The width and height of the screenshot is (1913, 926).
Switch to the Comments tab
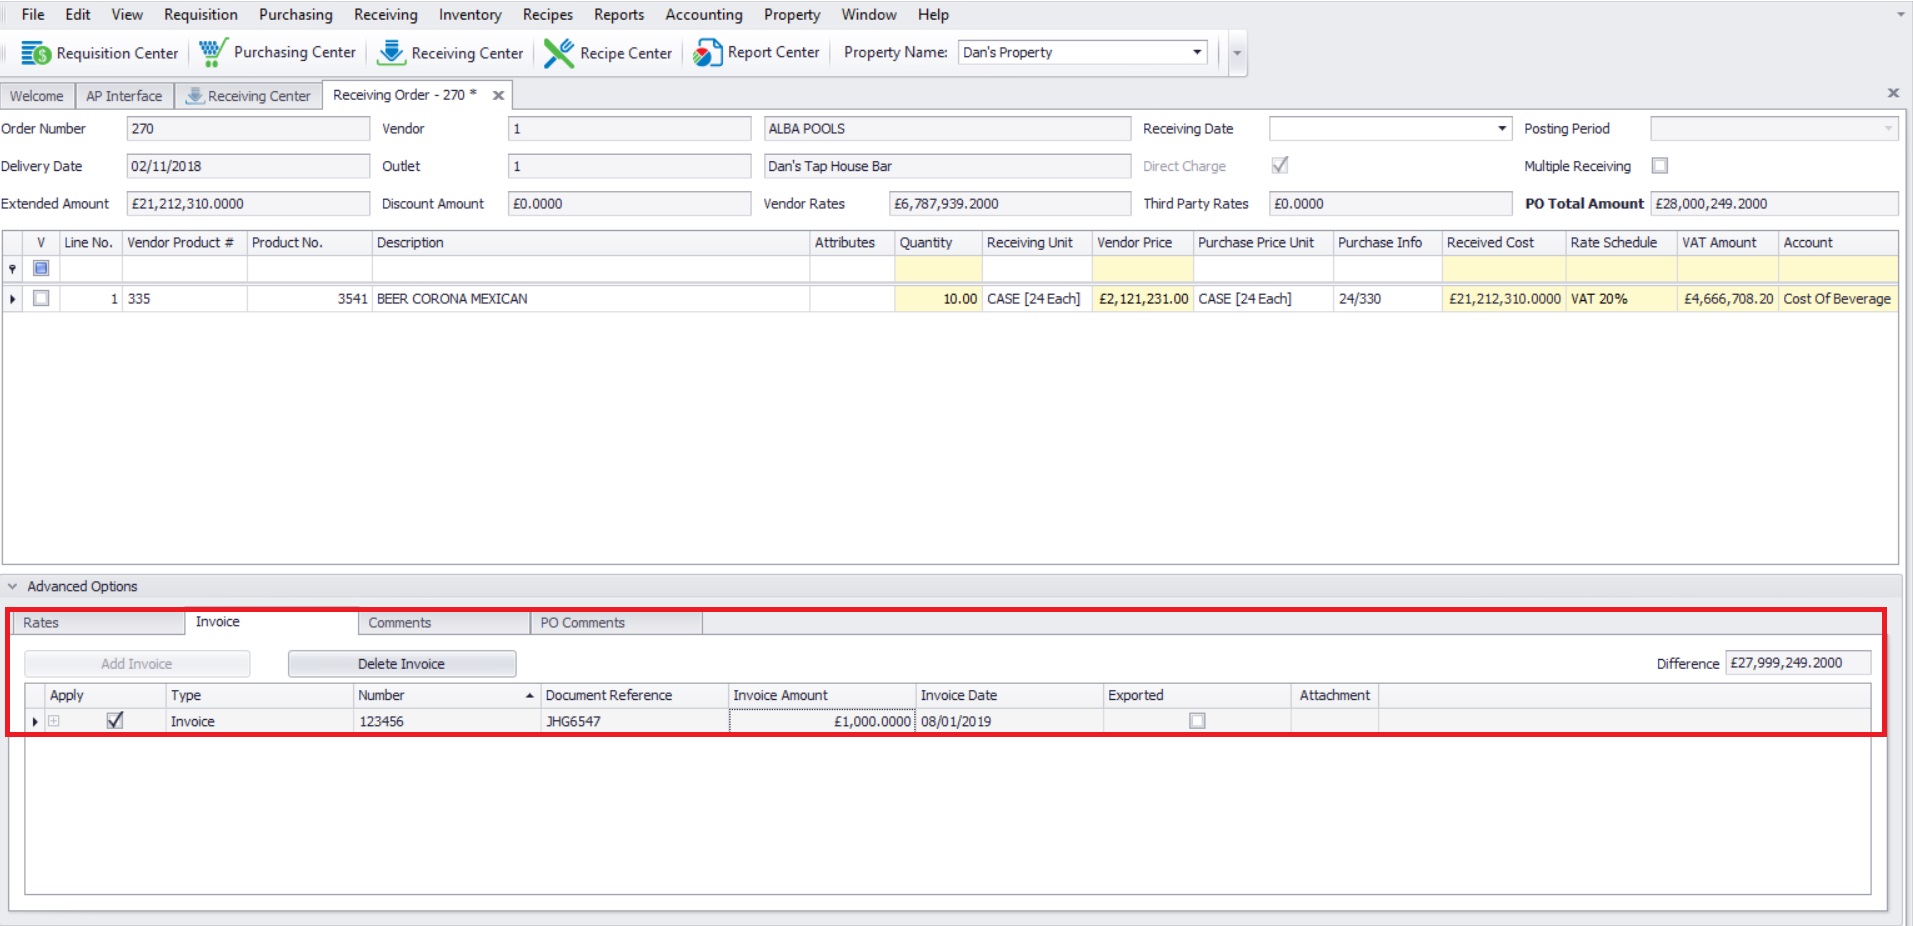pyautogui.click(x=444, y=622)
